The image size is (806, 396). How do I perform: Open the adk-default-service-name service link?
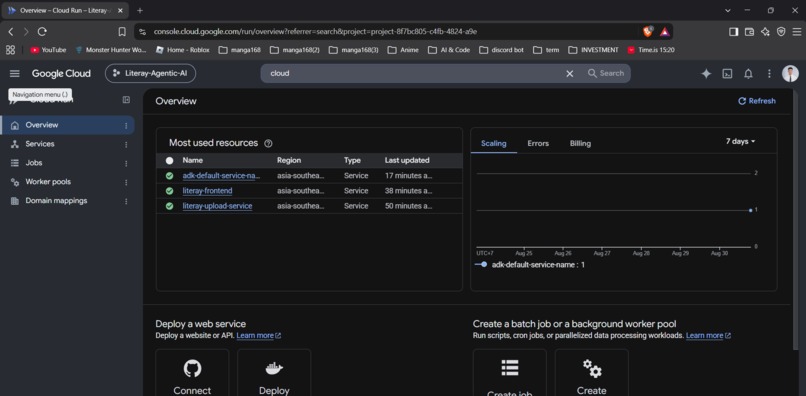click(x=221, y=176)
